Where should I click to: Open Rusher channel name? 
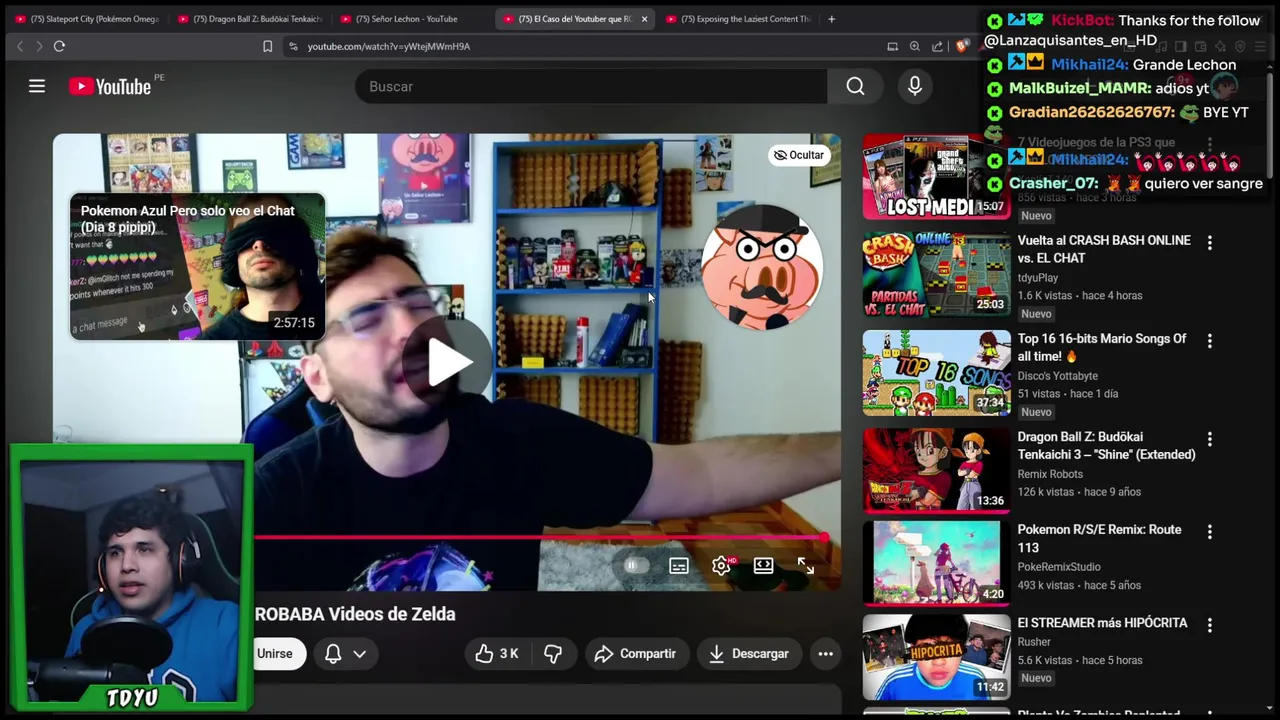click(x=1034, y=642)
